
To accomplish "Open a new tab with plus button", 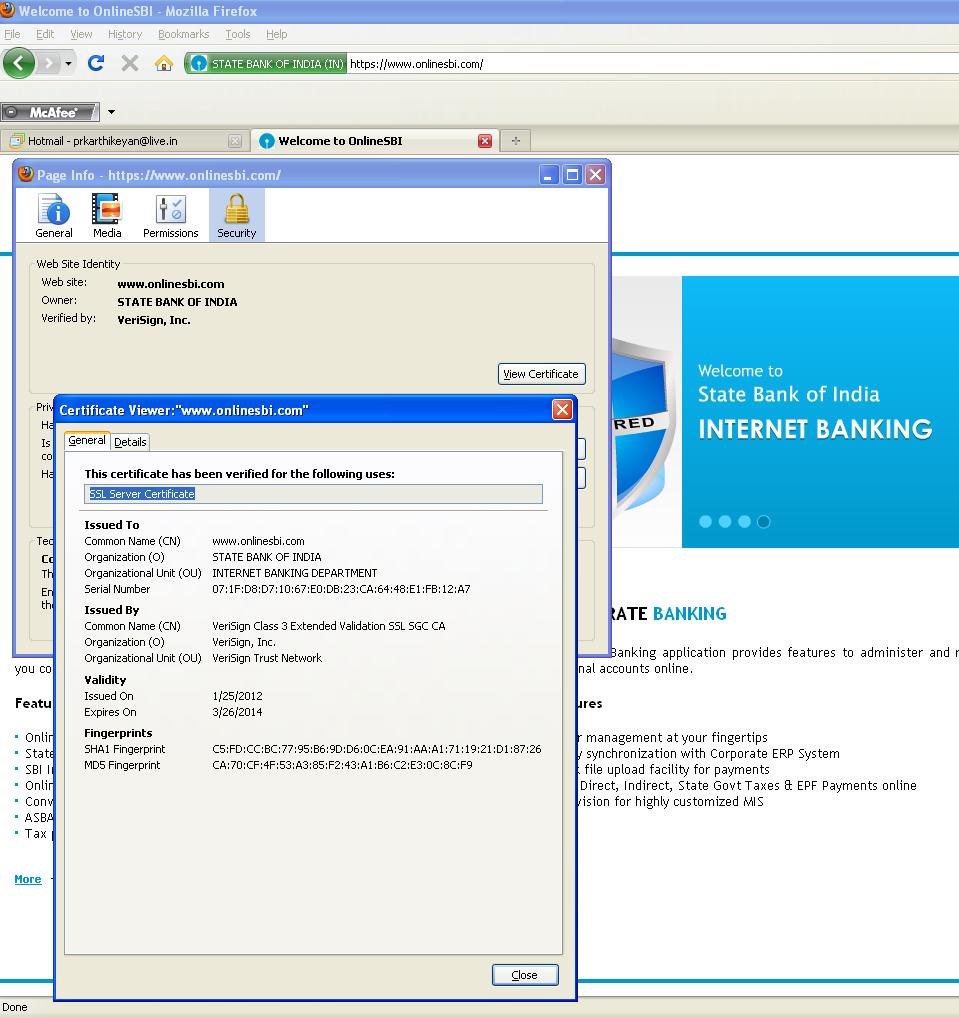I will coord(516,141).
